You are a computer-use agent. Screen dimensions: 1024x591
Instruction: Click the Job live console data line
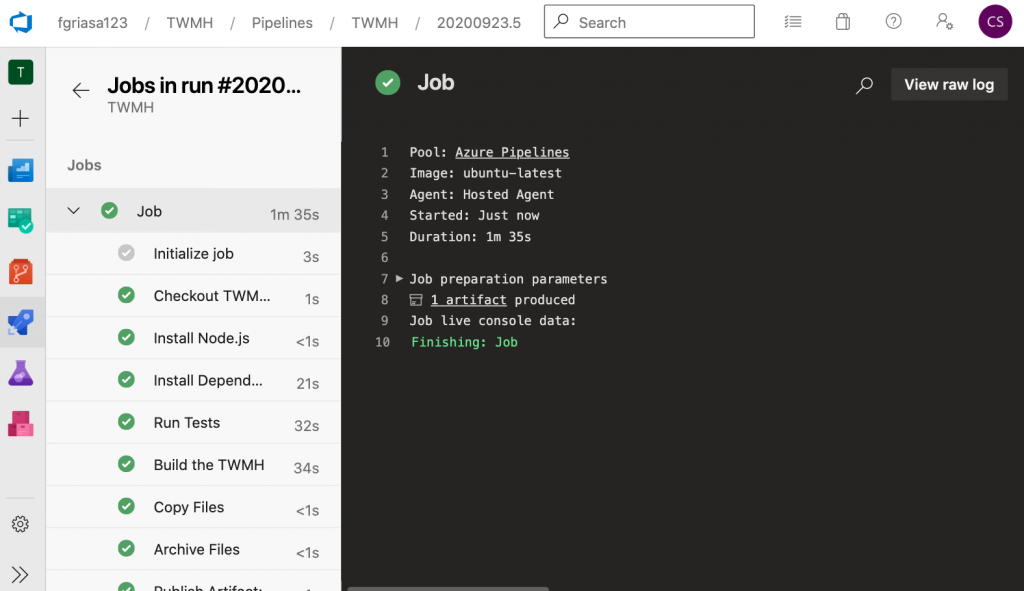tap(493, 321)
